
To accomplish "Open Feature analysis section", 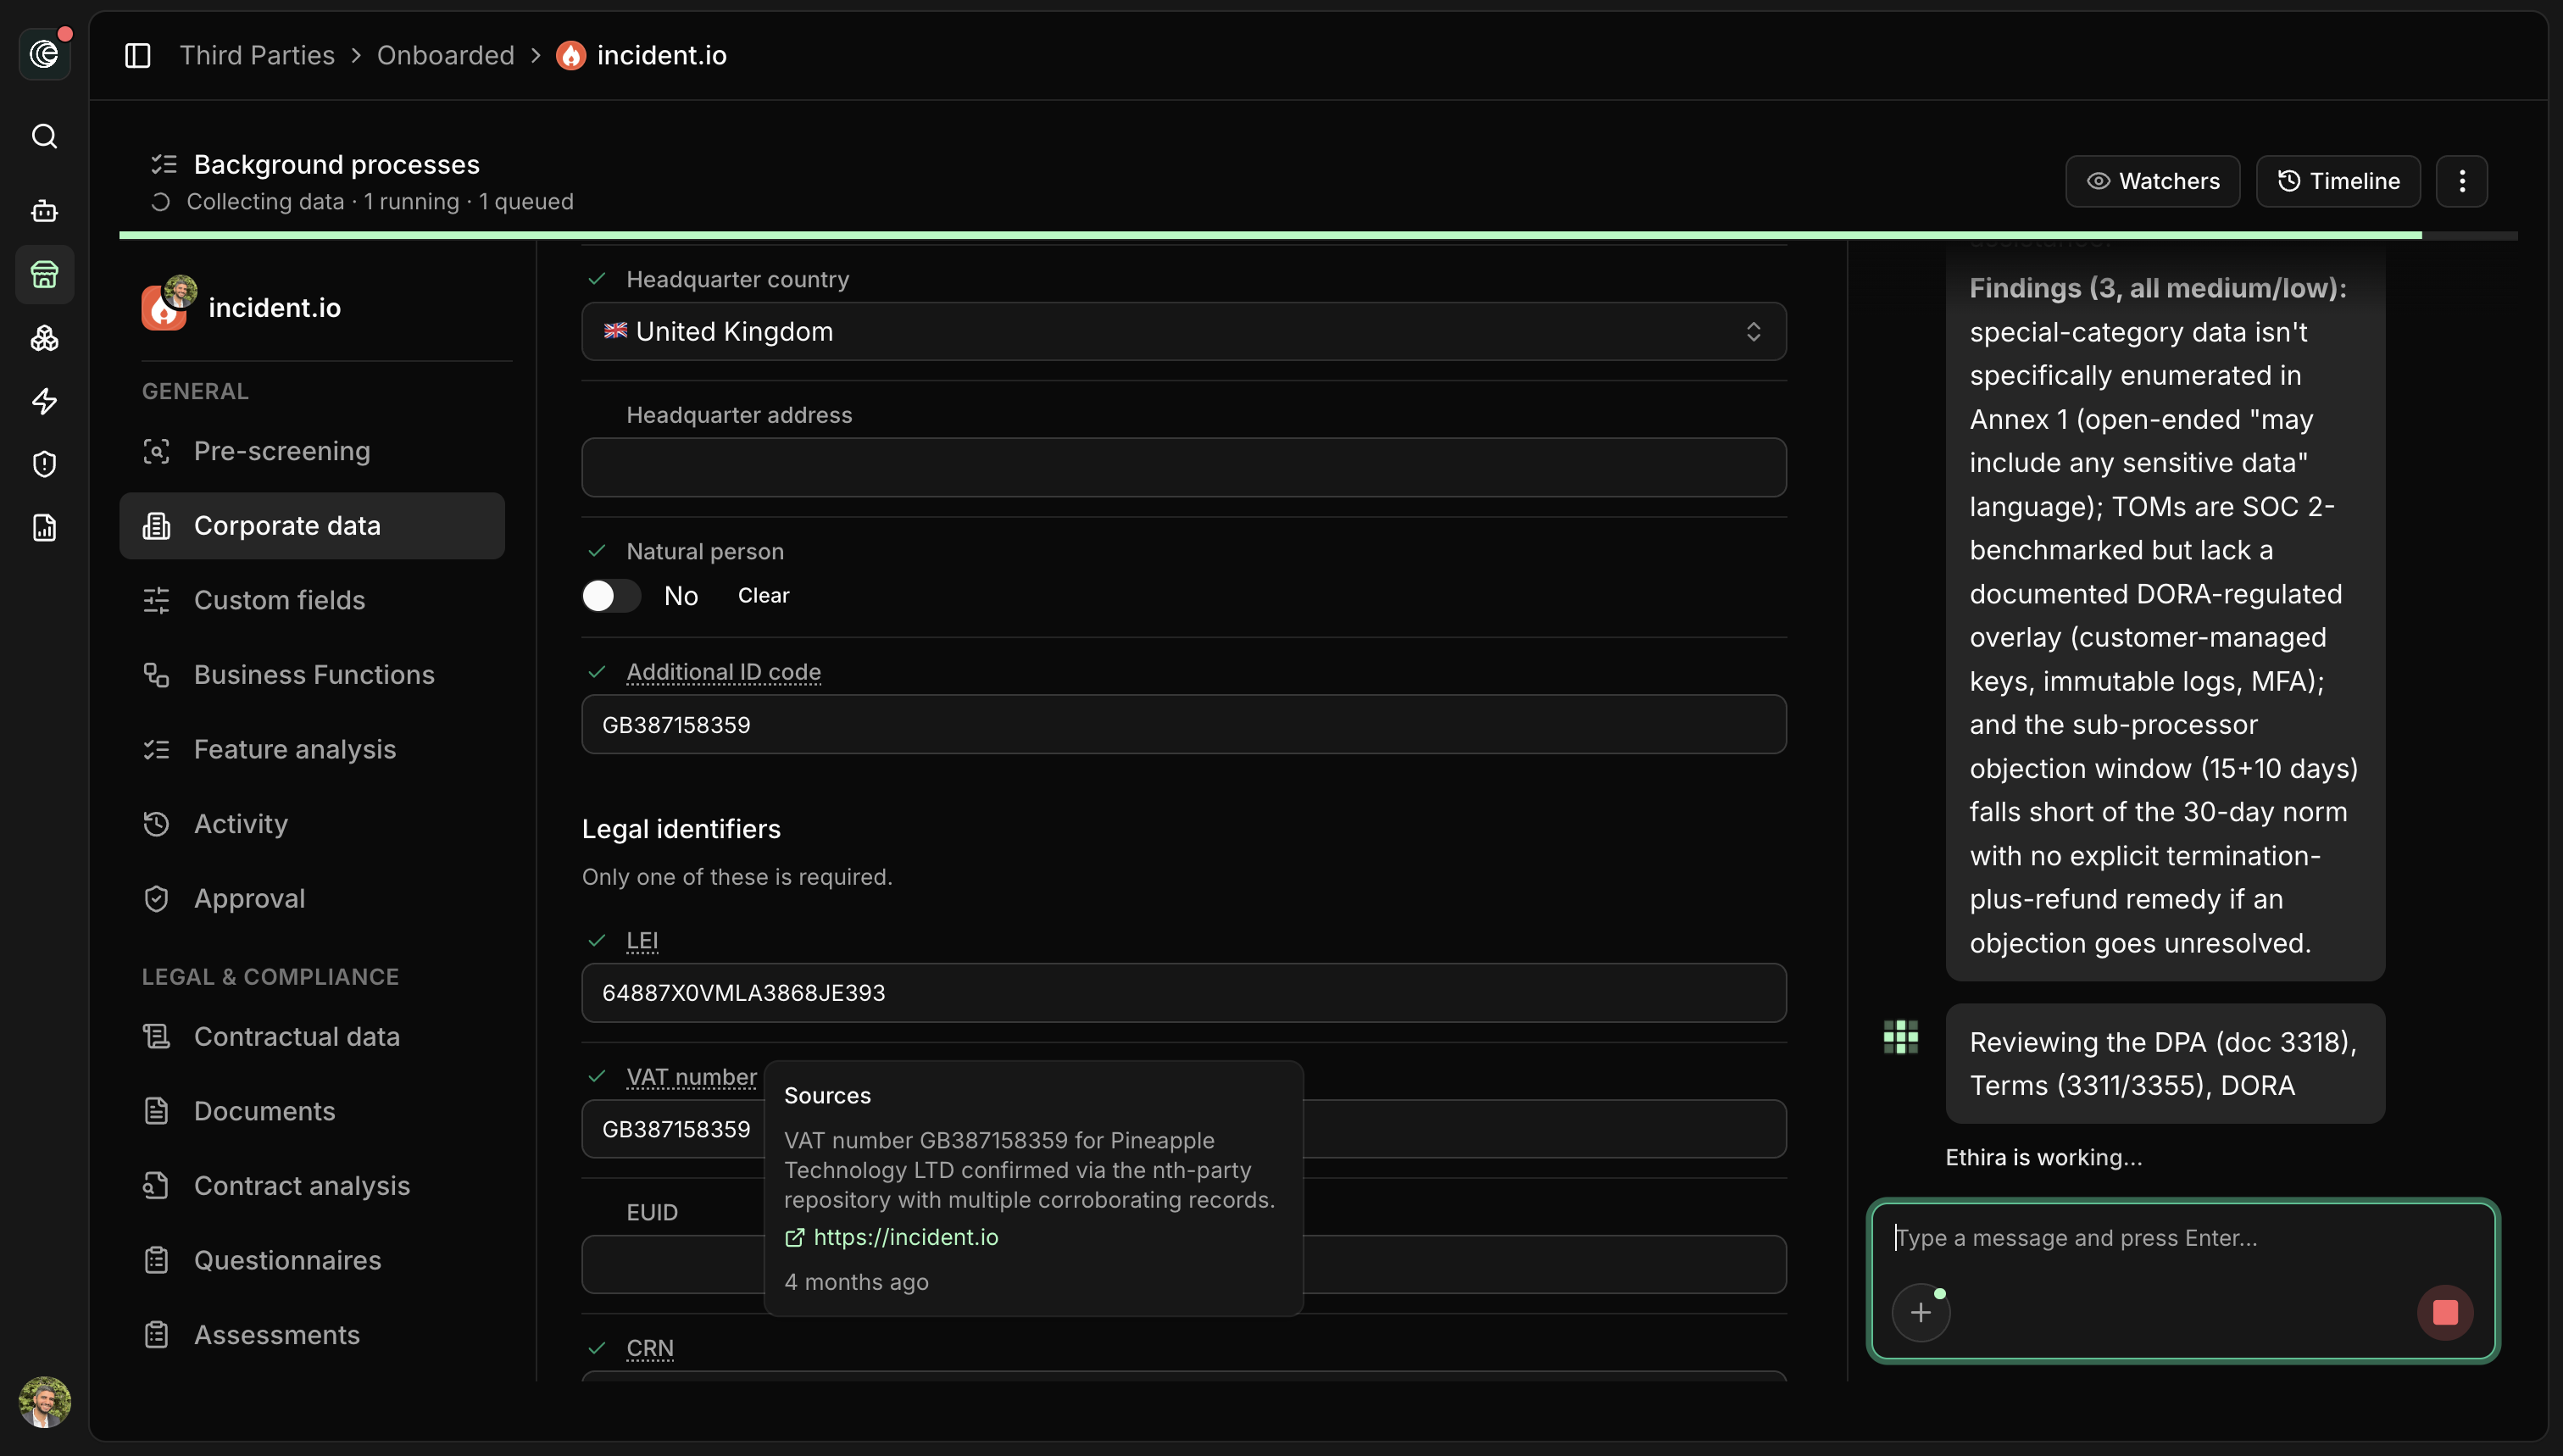I will (x=311, y=749).
